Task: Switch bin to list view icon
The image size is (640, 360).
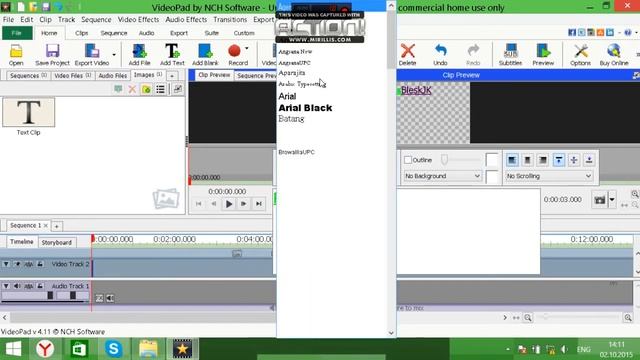Action: 160,89
